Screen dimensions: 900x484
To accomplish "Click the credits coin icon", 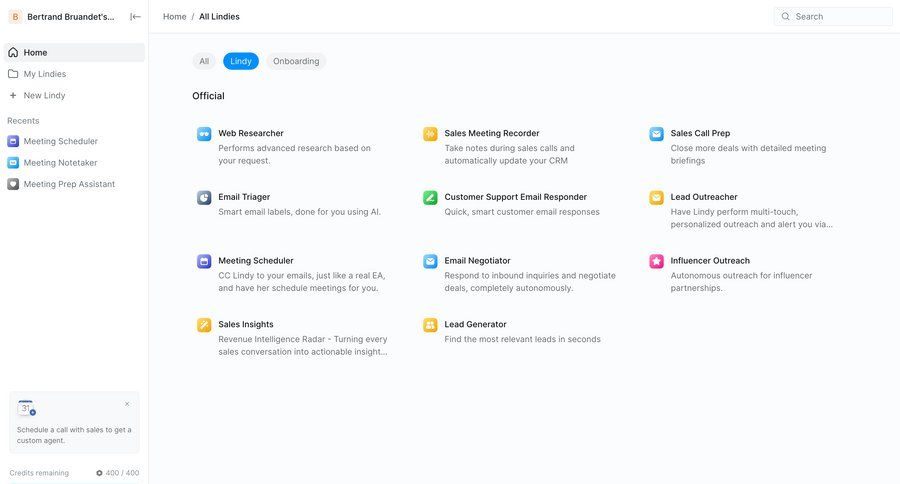I will pos(99,473).
